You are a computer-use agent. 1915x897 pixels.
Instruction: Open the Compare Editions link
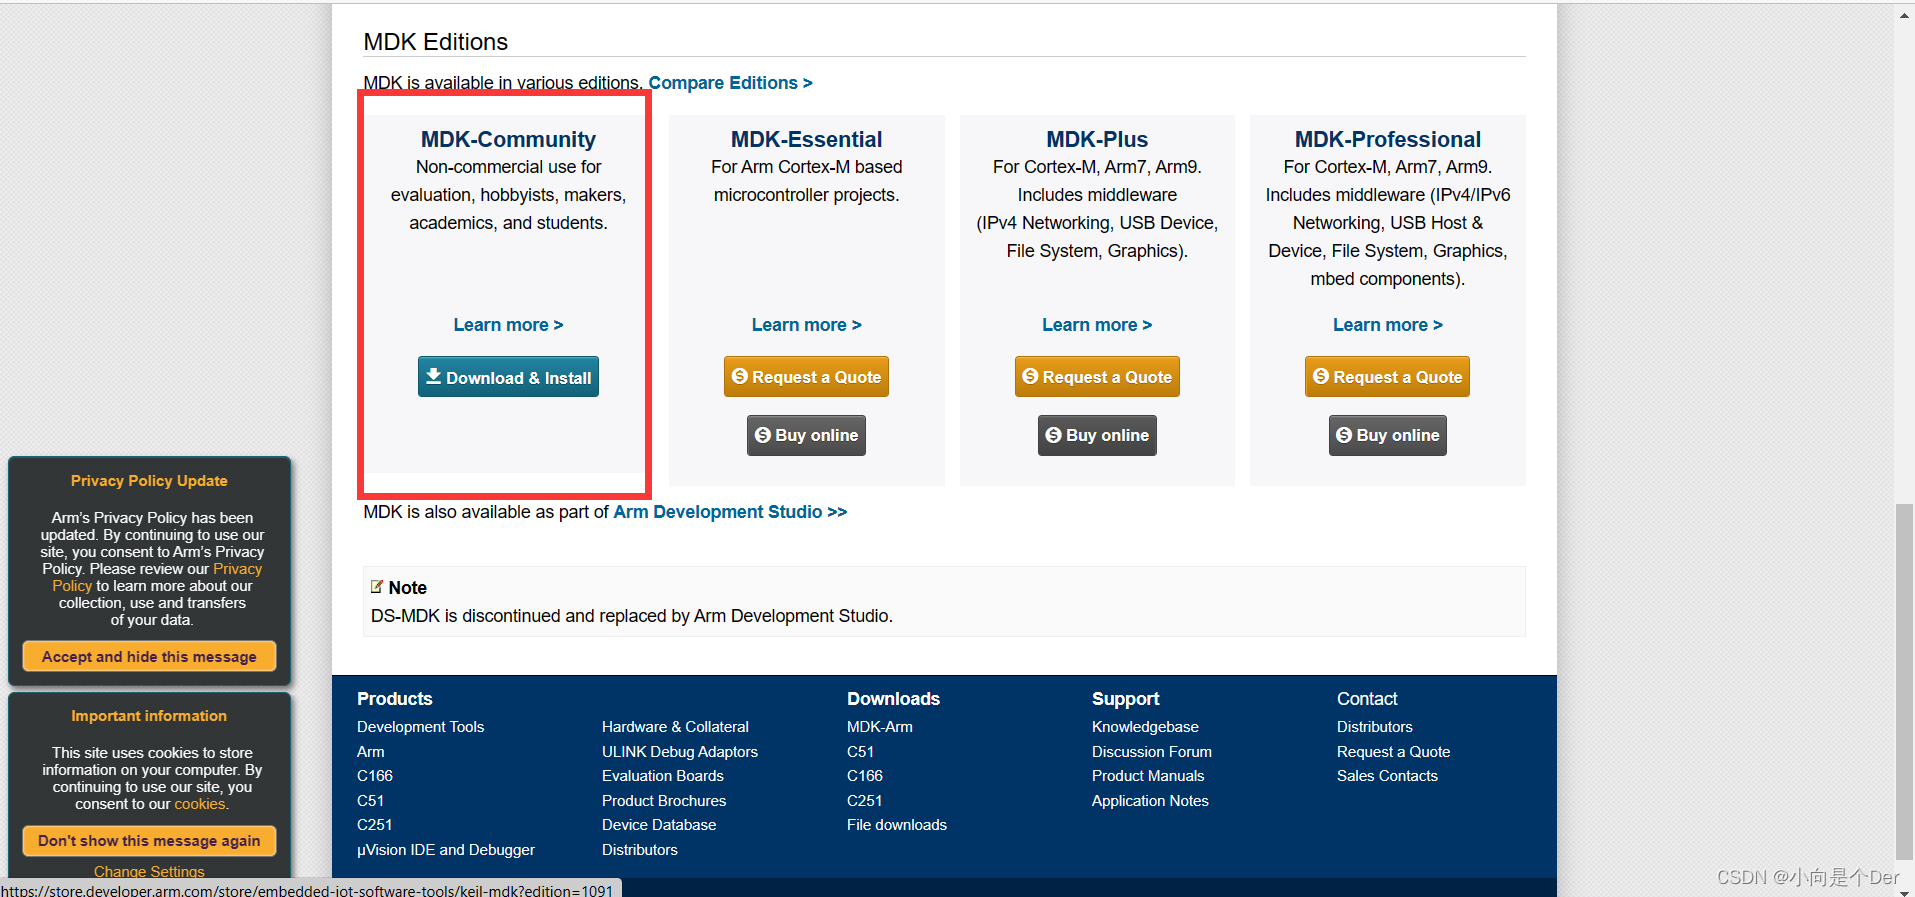click(730, 83)
